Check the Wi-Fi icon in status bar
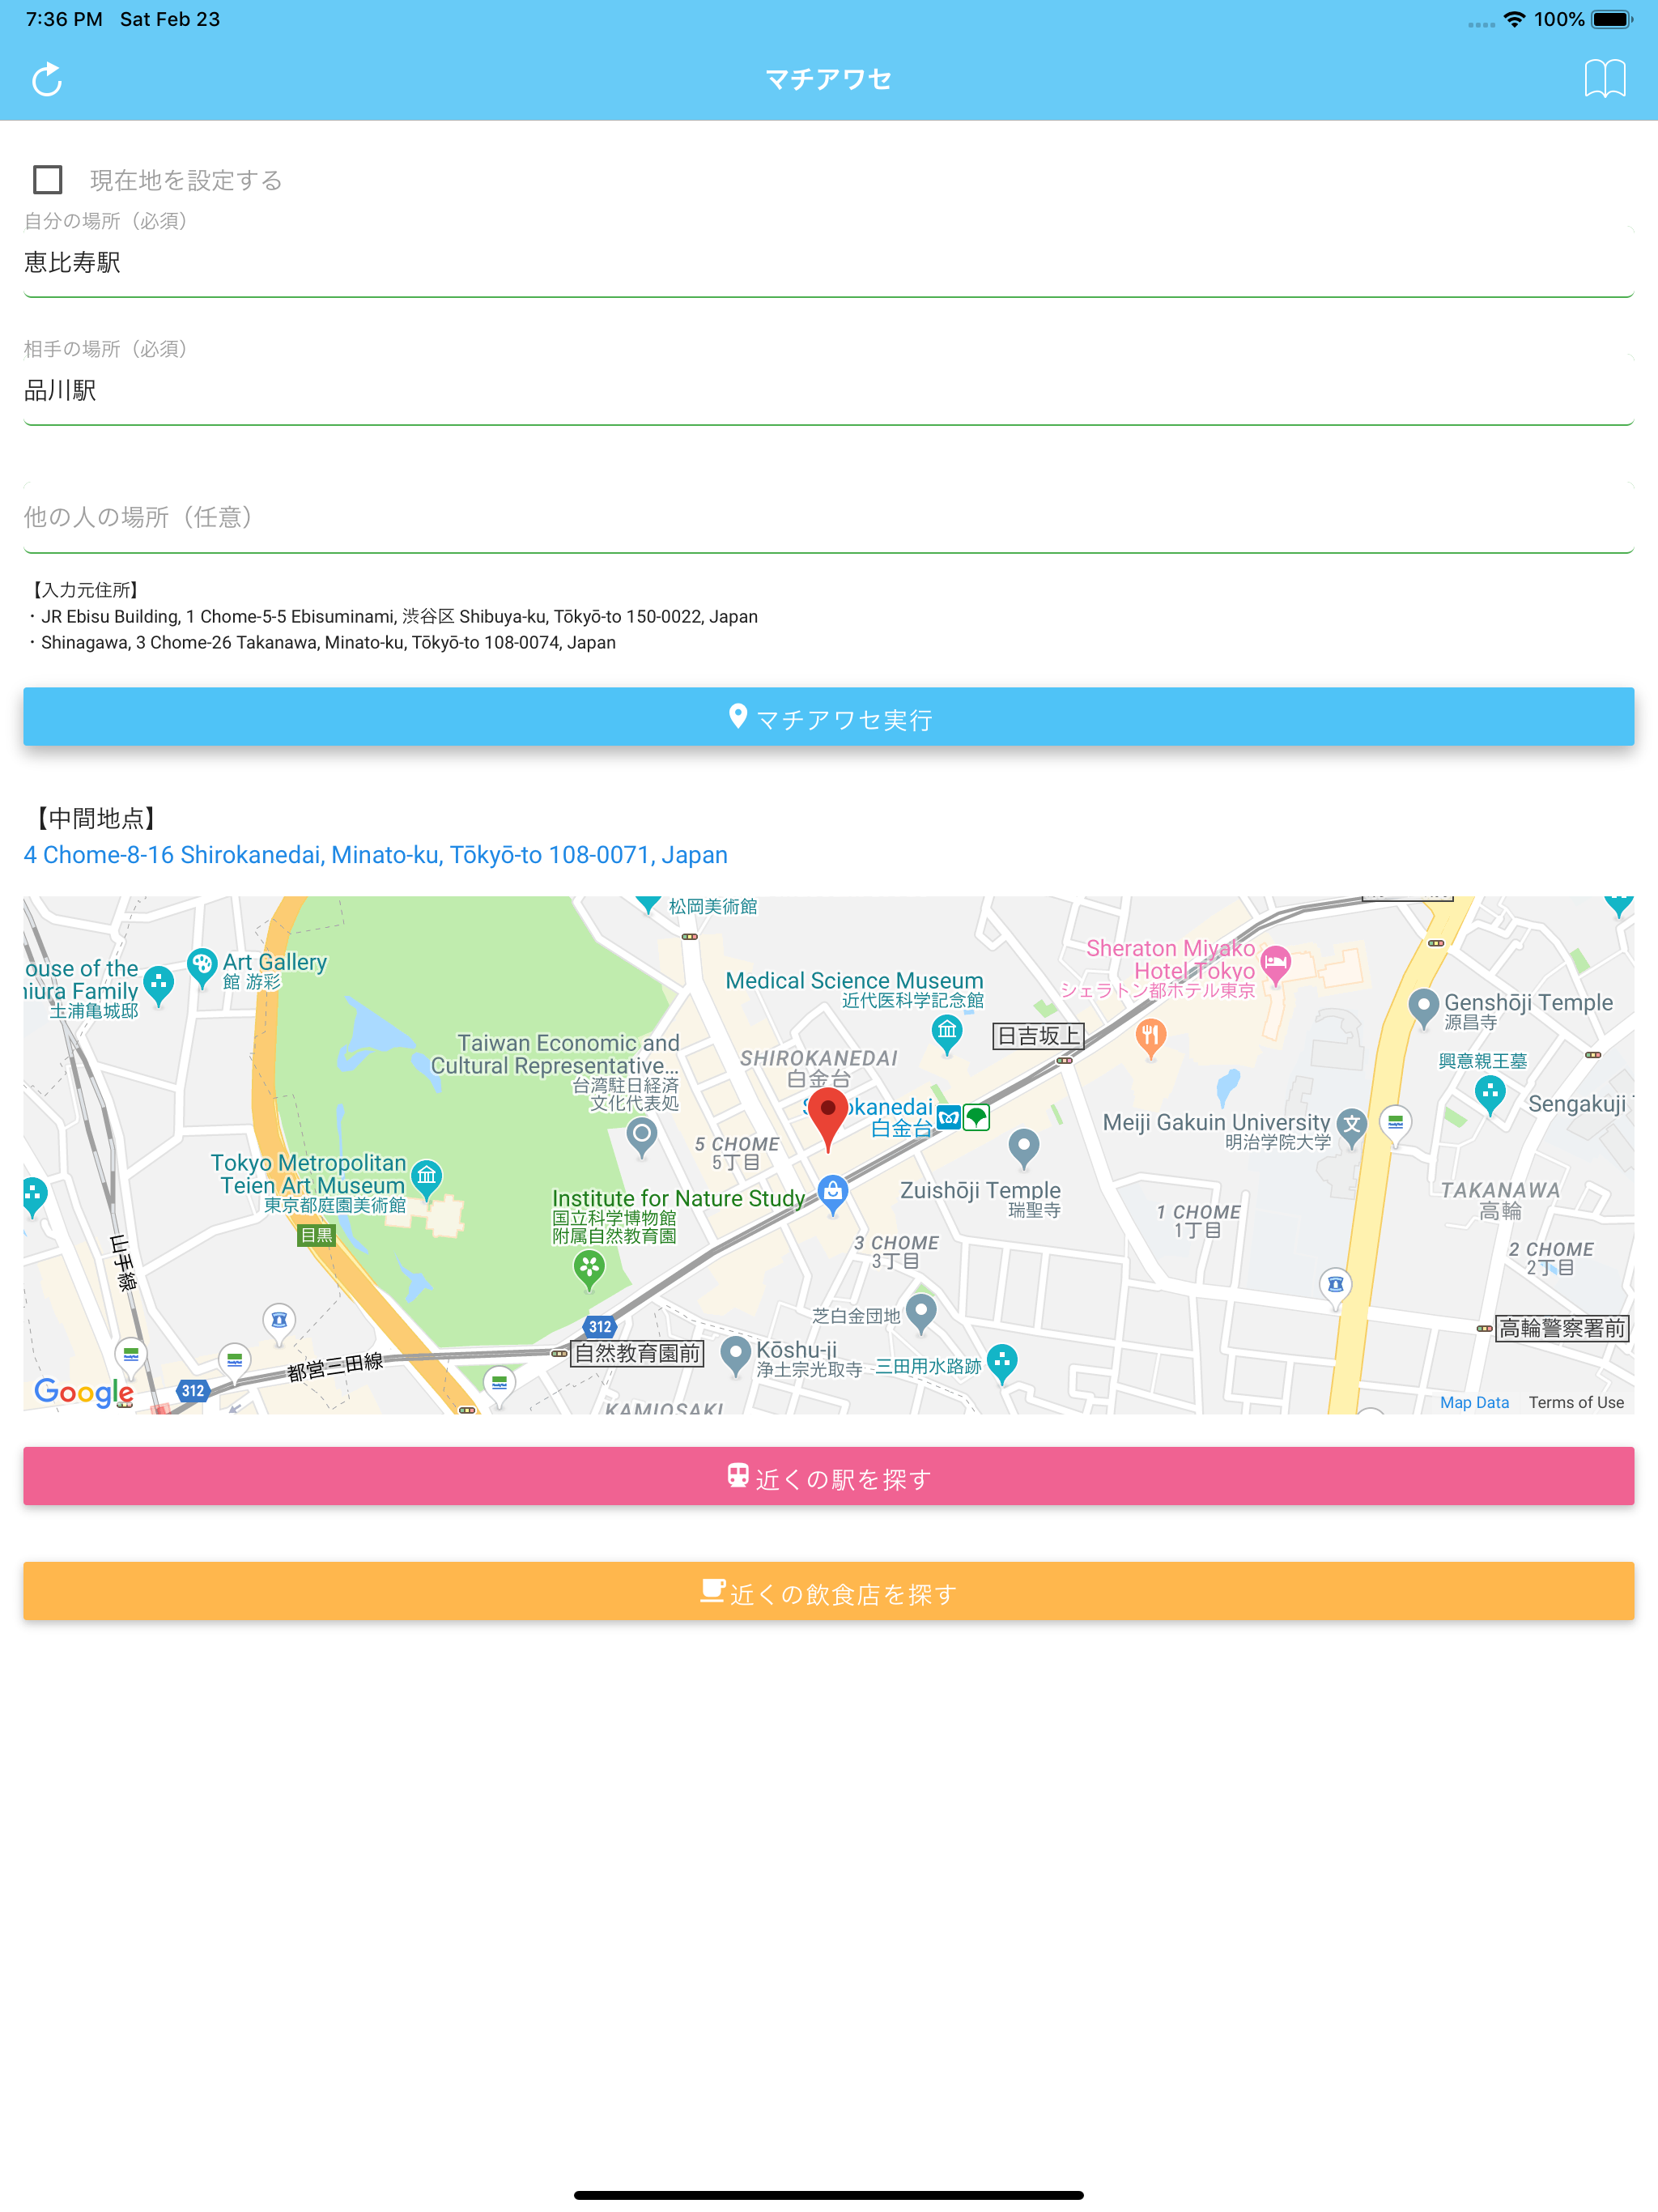The height and width of the screenshot is (2212, 1658). point(1515,19)
